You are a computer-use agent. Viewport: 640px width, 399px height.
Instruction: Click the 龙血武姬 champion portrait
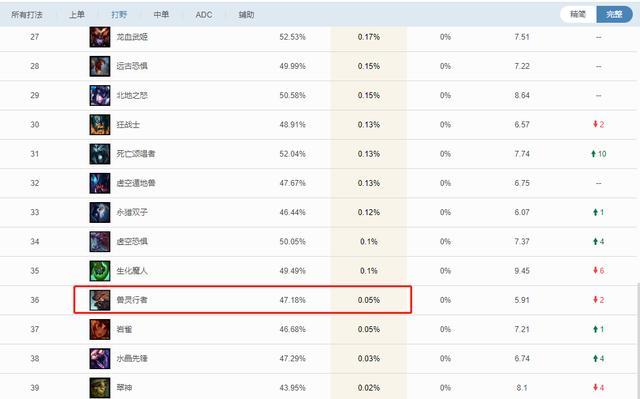[x=100, y=37]
